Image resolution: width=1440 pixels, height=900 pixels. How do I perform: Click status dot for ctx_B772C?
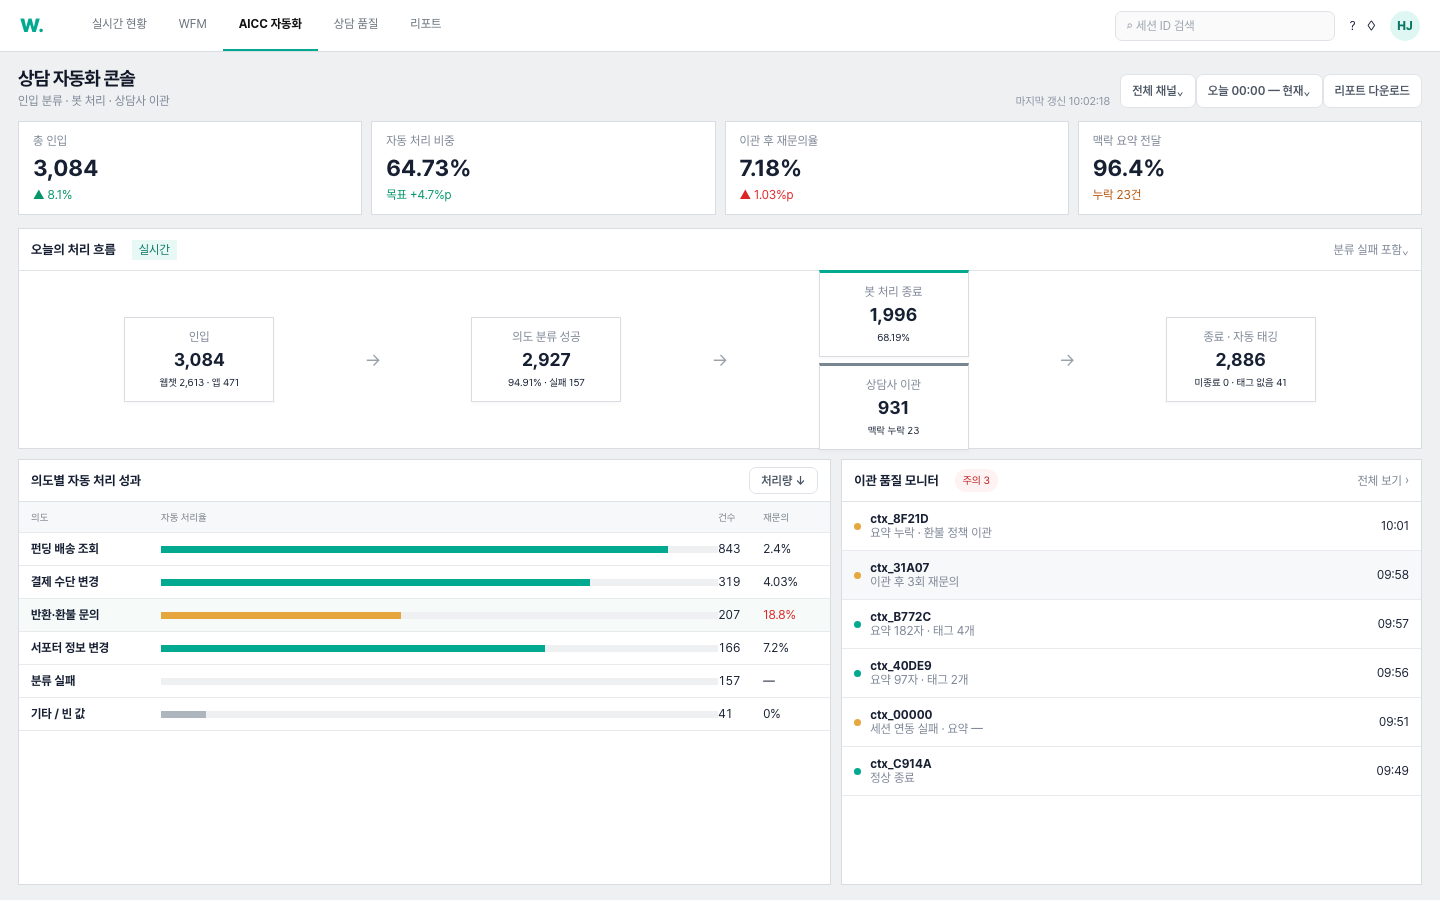coord(857,624)
